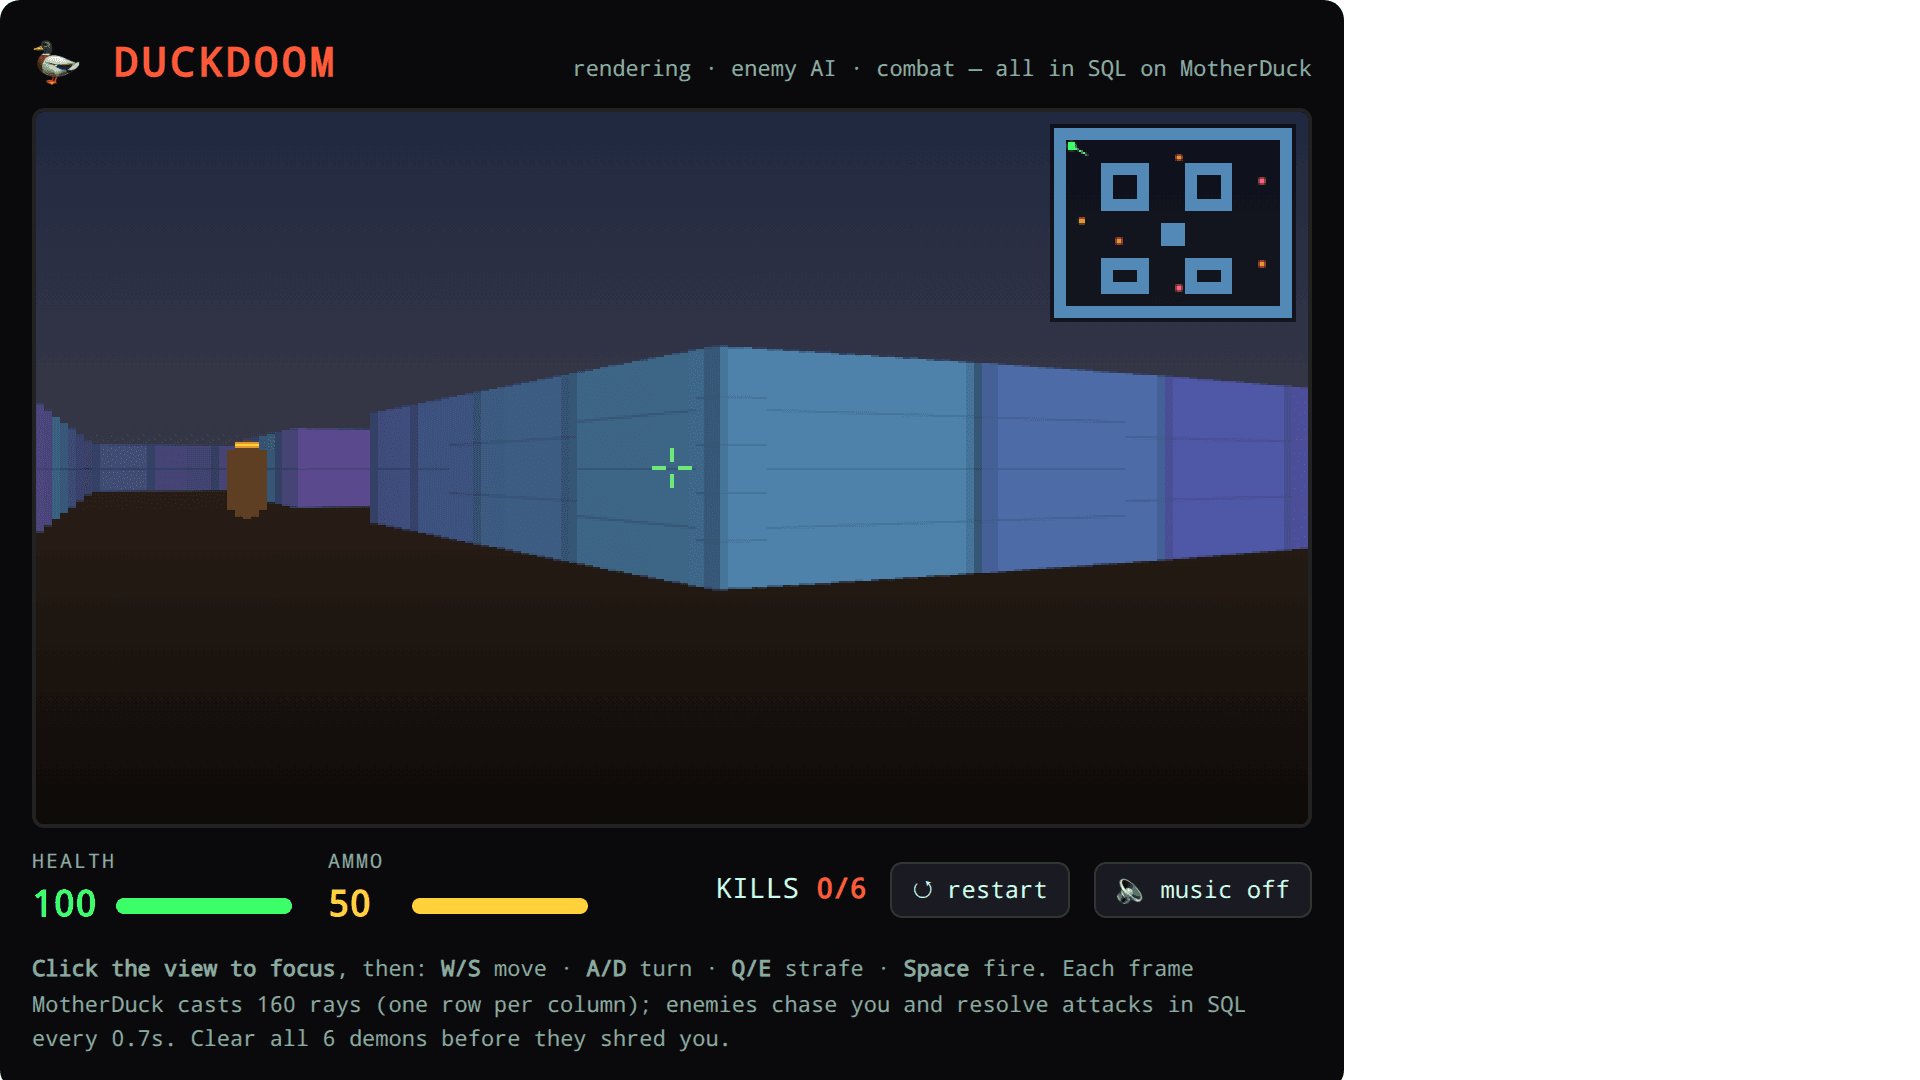This screenshot has width=1920, height=1080.
Task: Click the AMMO label
Action: (356, 861)
